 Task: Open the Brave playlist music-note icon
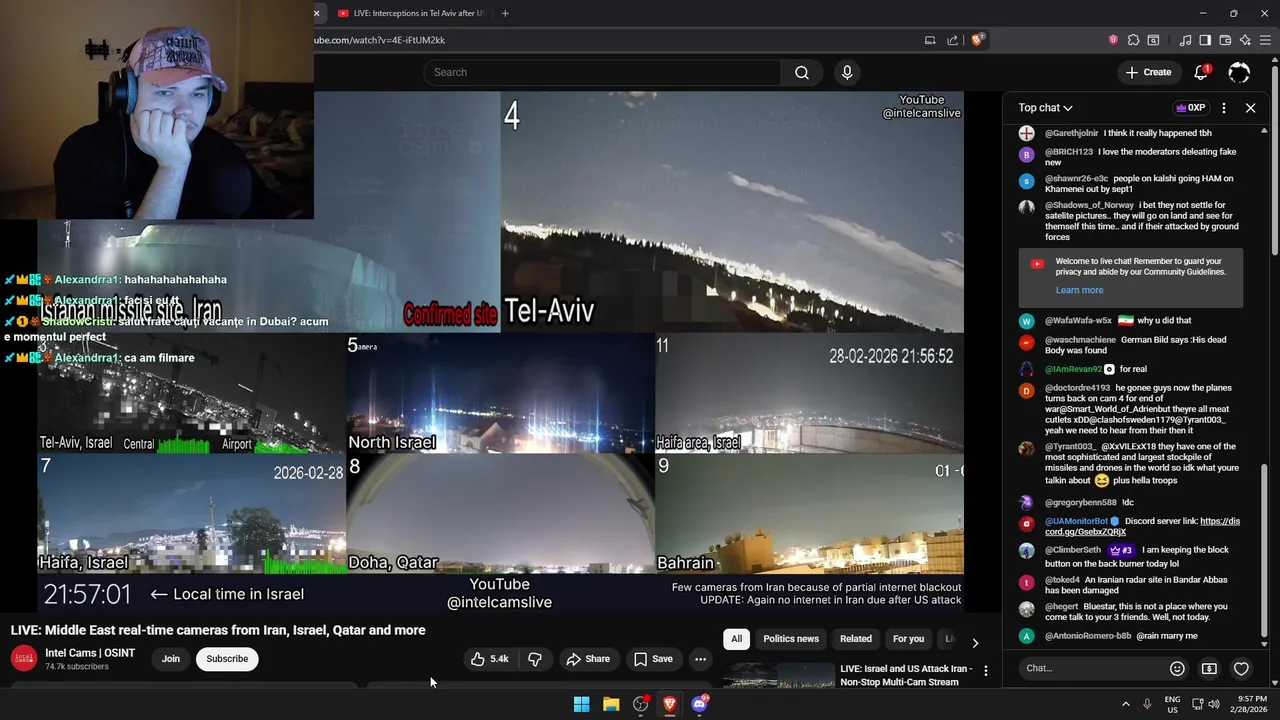(x=1185, y=40)
